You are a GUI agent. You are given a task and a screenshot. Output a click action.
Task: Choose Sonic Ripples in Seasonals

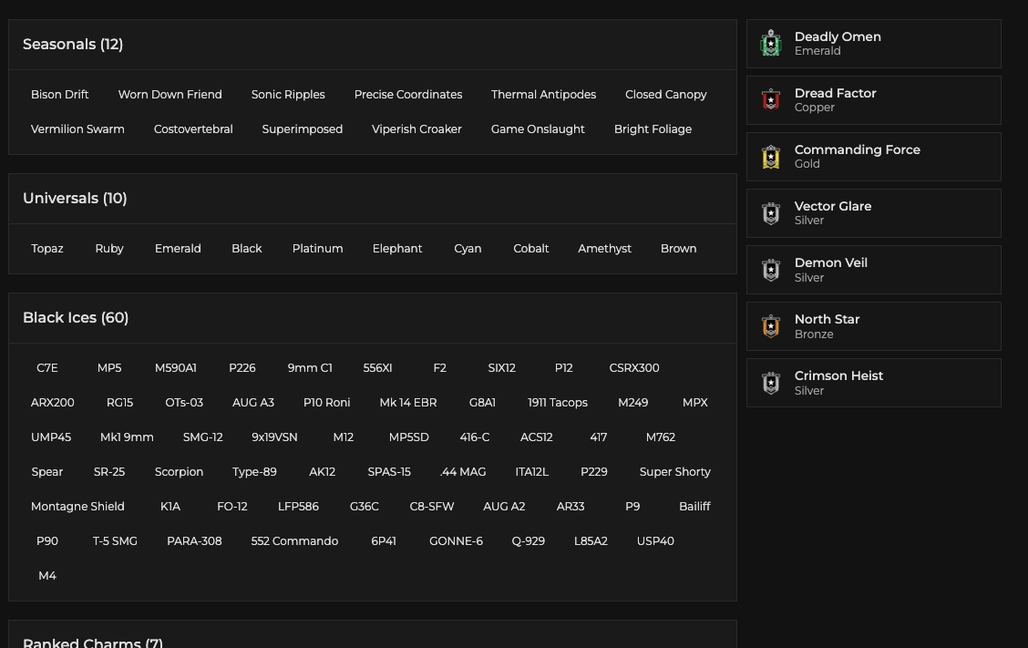(288, 94)
